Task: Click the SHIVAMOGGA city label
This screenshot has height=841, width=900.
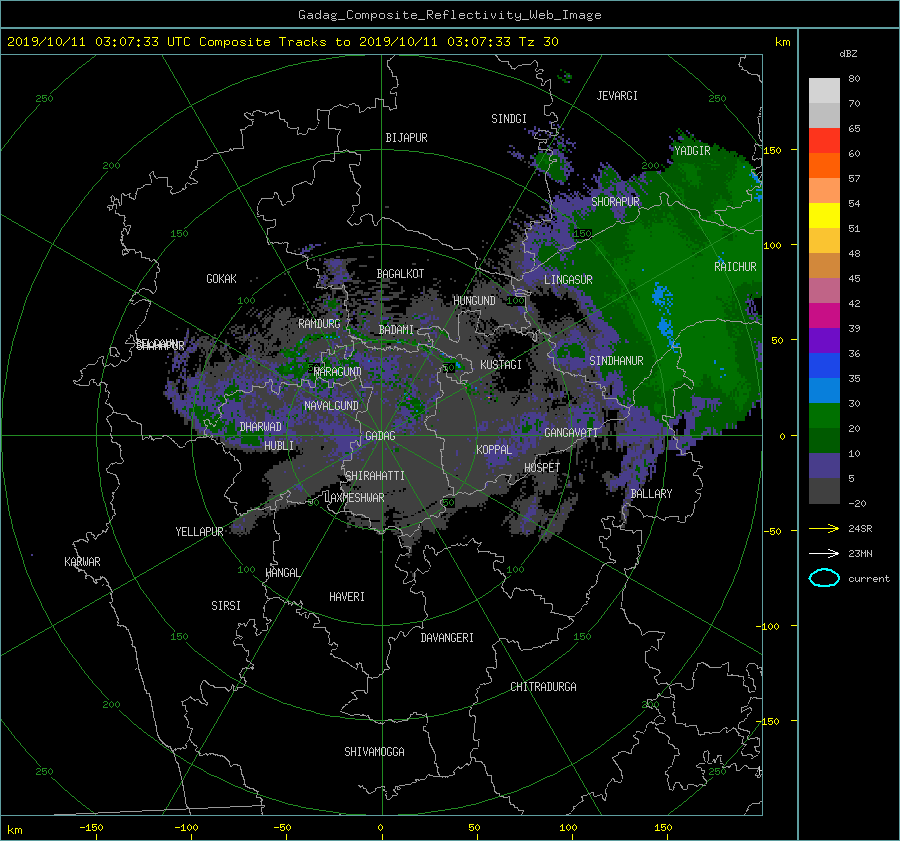Action: pyautogui.click(x=374, y=752)
